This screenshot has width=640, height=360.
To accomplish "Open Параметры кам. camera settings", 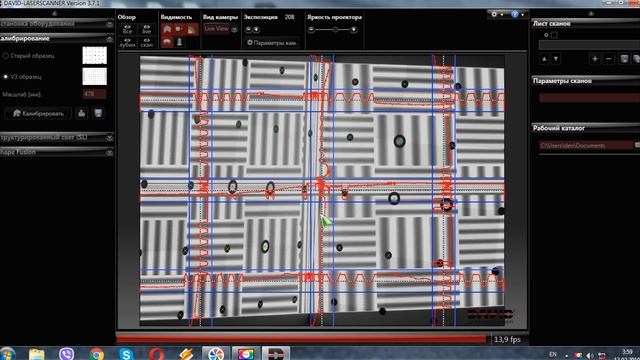I will (272, 42).
